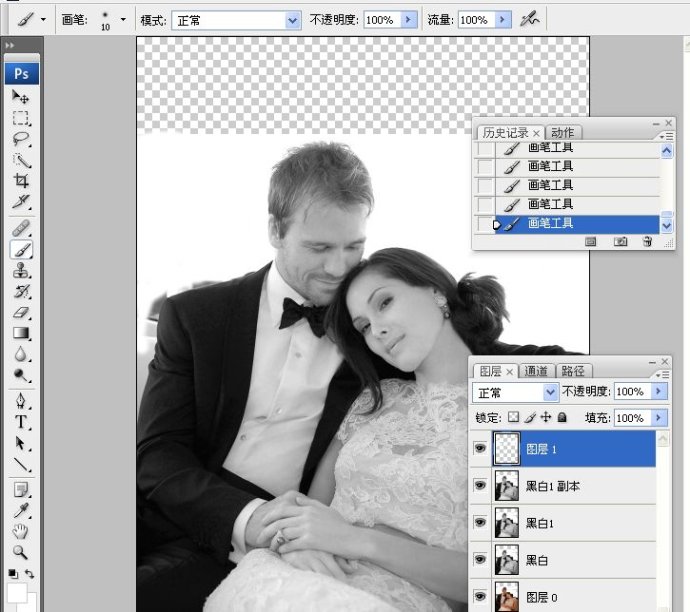Click the 流量 100% input field

pos(477,20)
